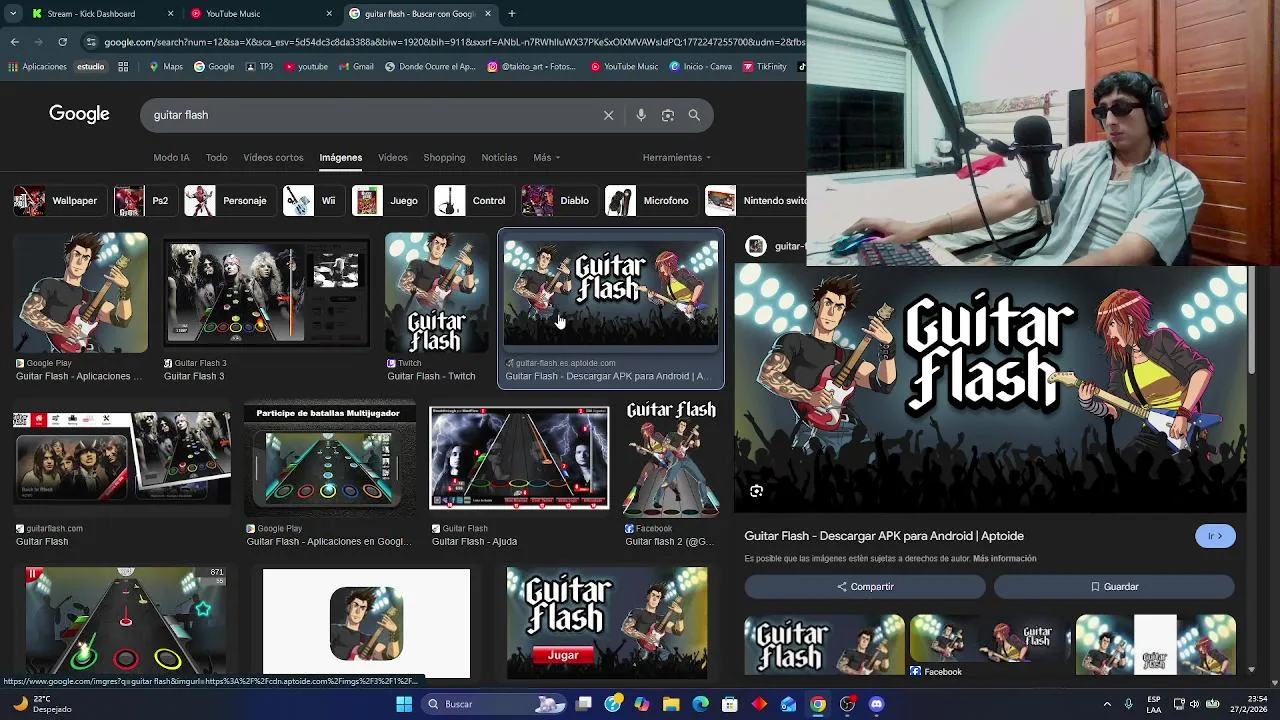Open Task View on the taskbar
The width and height of the screenshot is (1280, 720).
point(584,704)
